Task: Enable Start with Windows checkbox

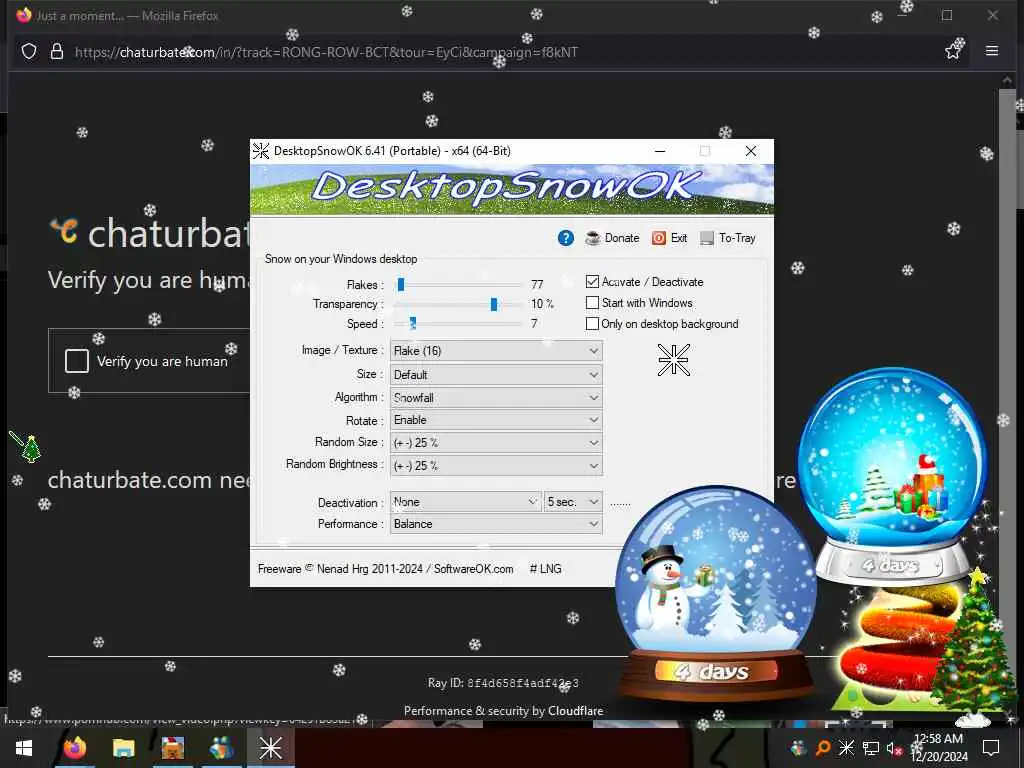Action: tap(592, 302)
